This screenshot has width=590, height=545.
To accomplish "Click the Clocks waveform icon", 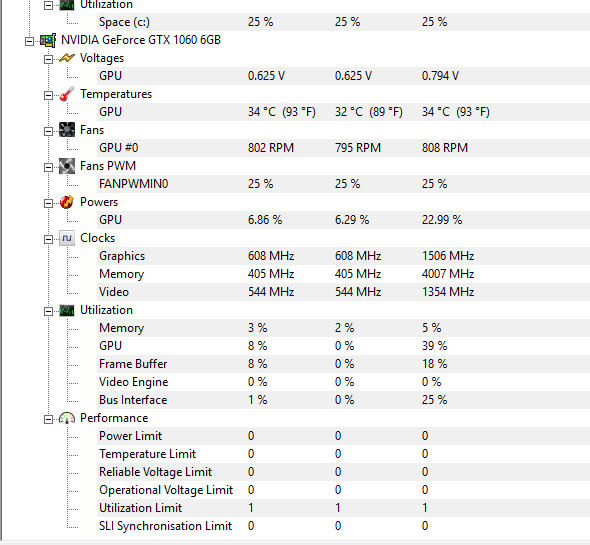I will [67, 238].
